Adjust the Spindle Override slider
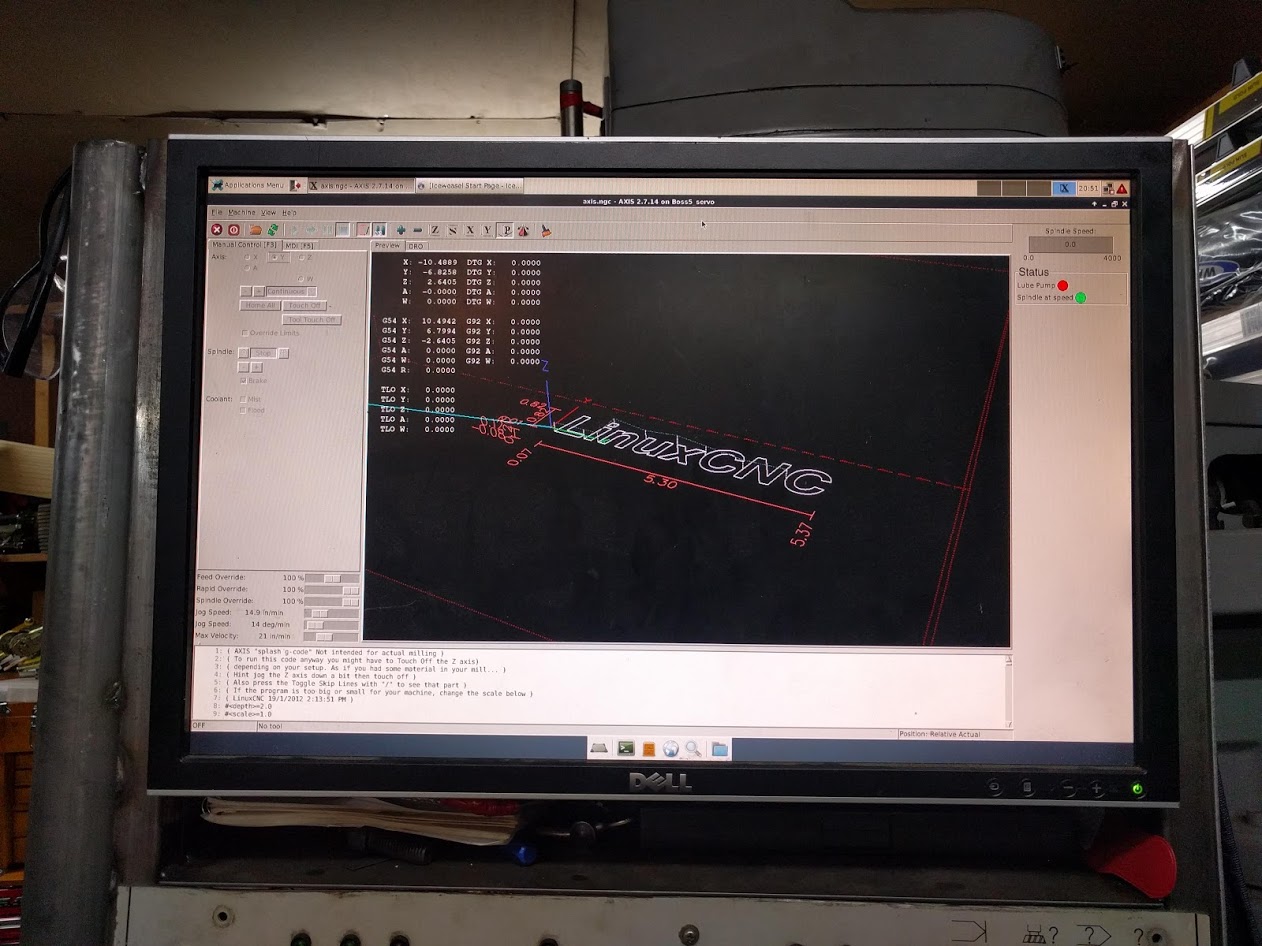Viewport: 1262px width, 946px height. point(331,601)
